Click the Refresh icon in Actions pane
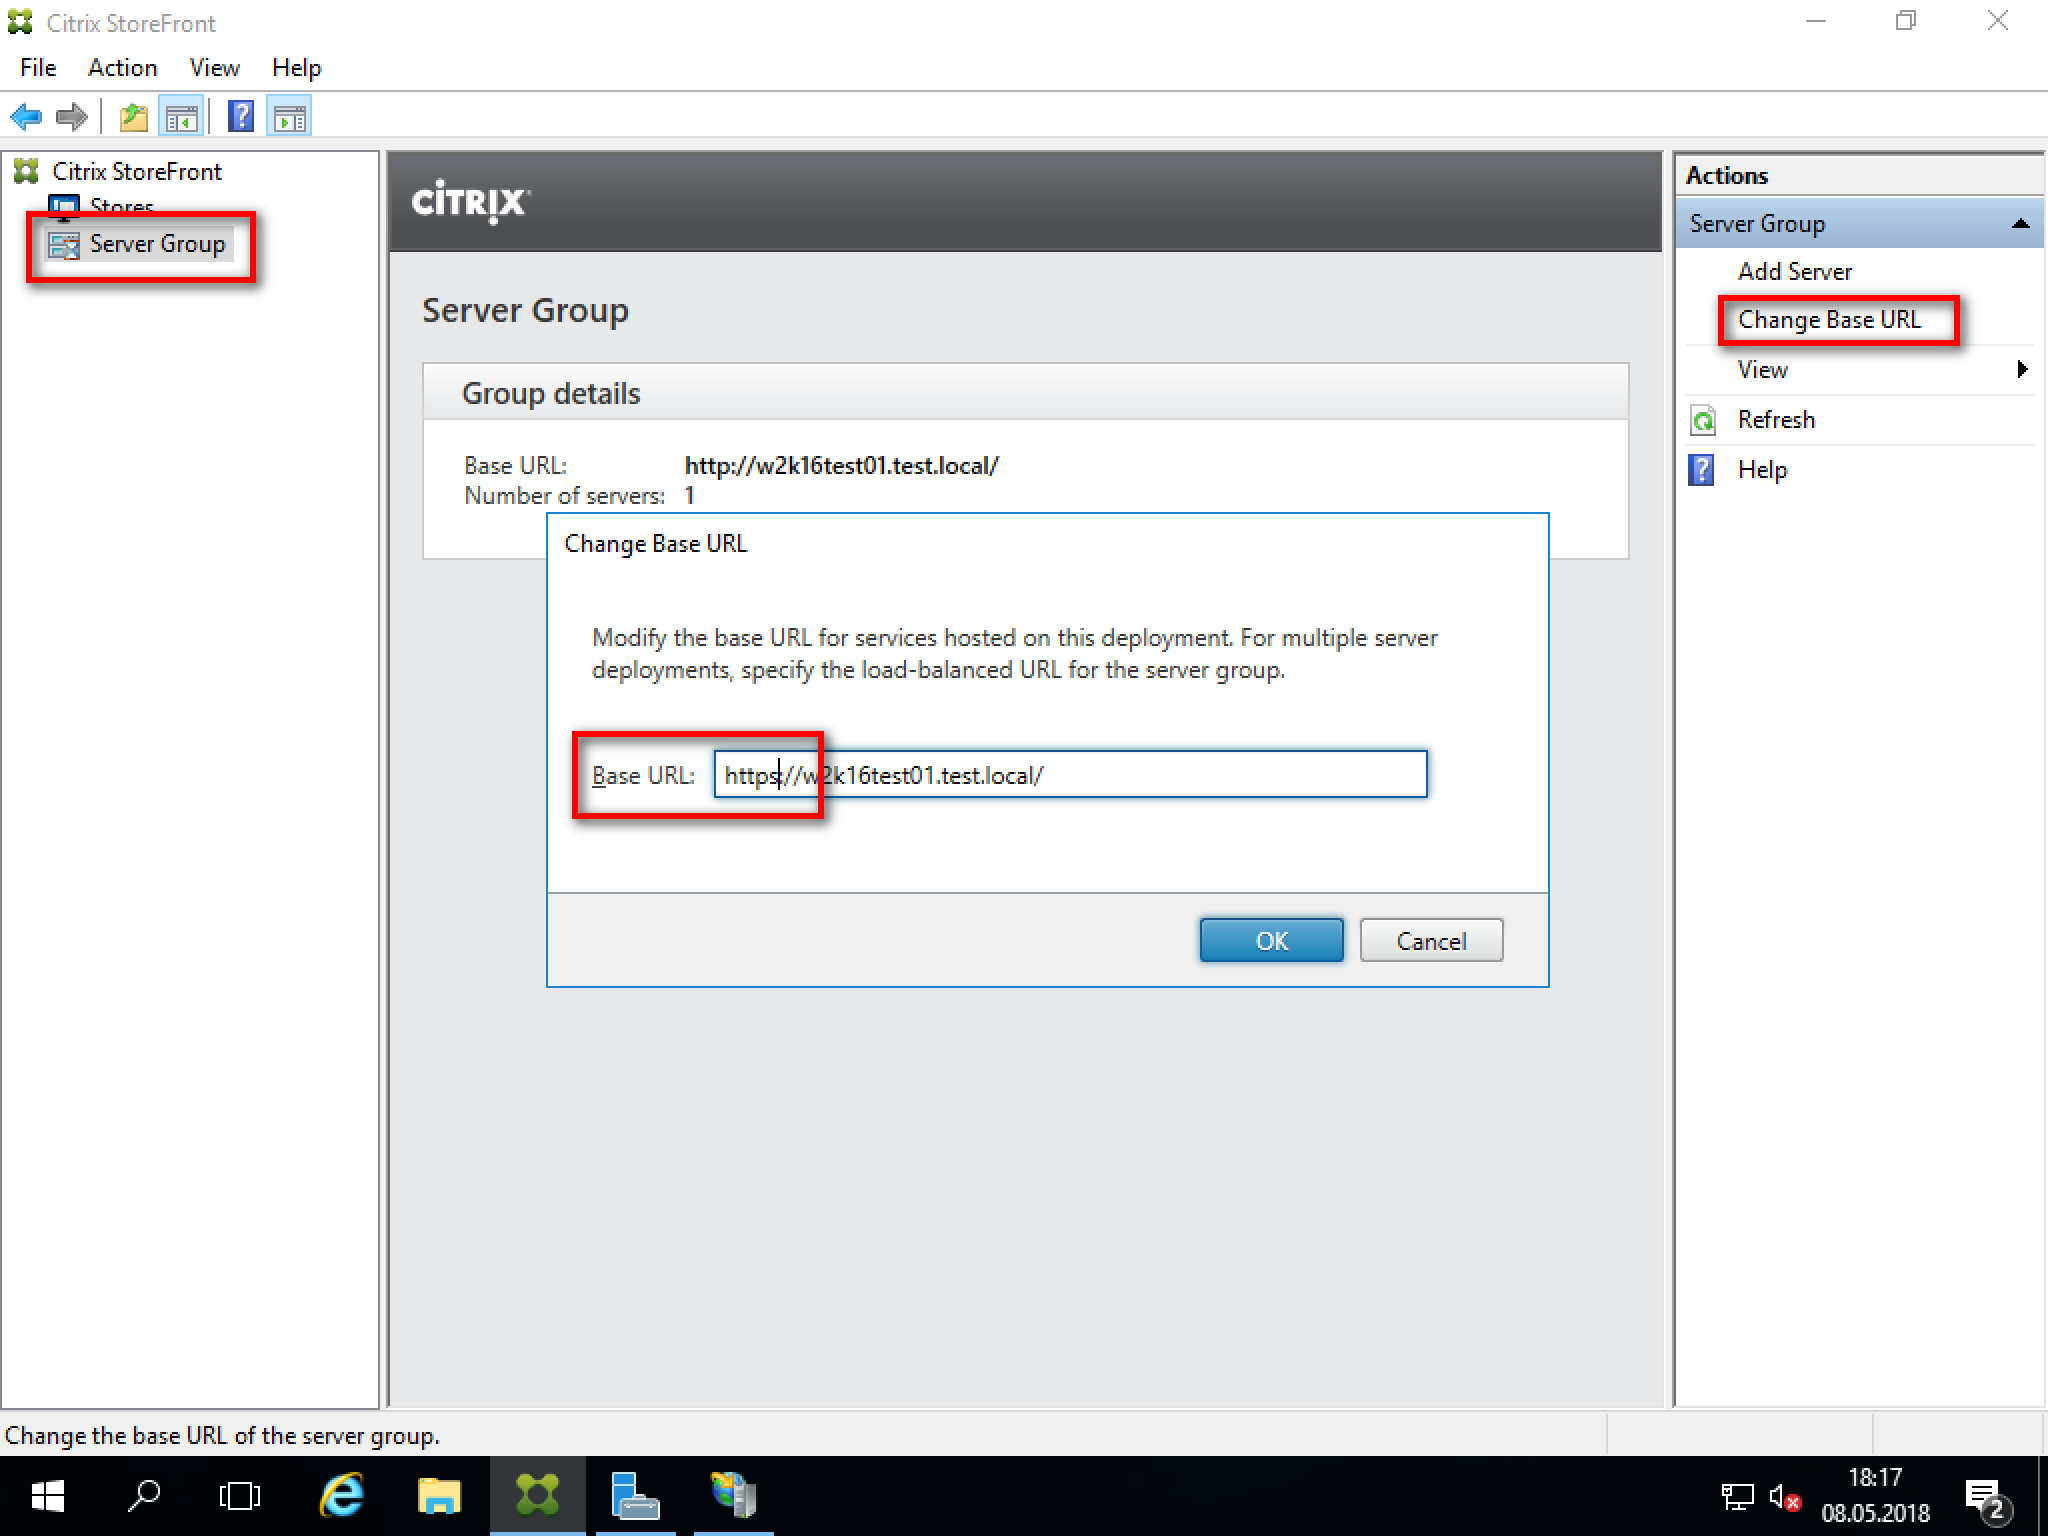2048x1536 pixels. [x=1703, y=420]
